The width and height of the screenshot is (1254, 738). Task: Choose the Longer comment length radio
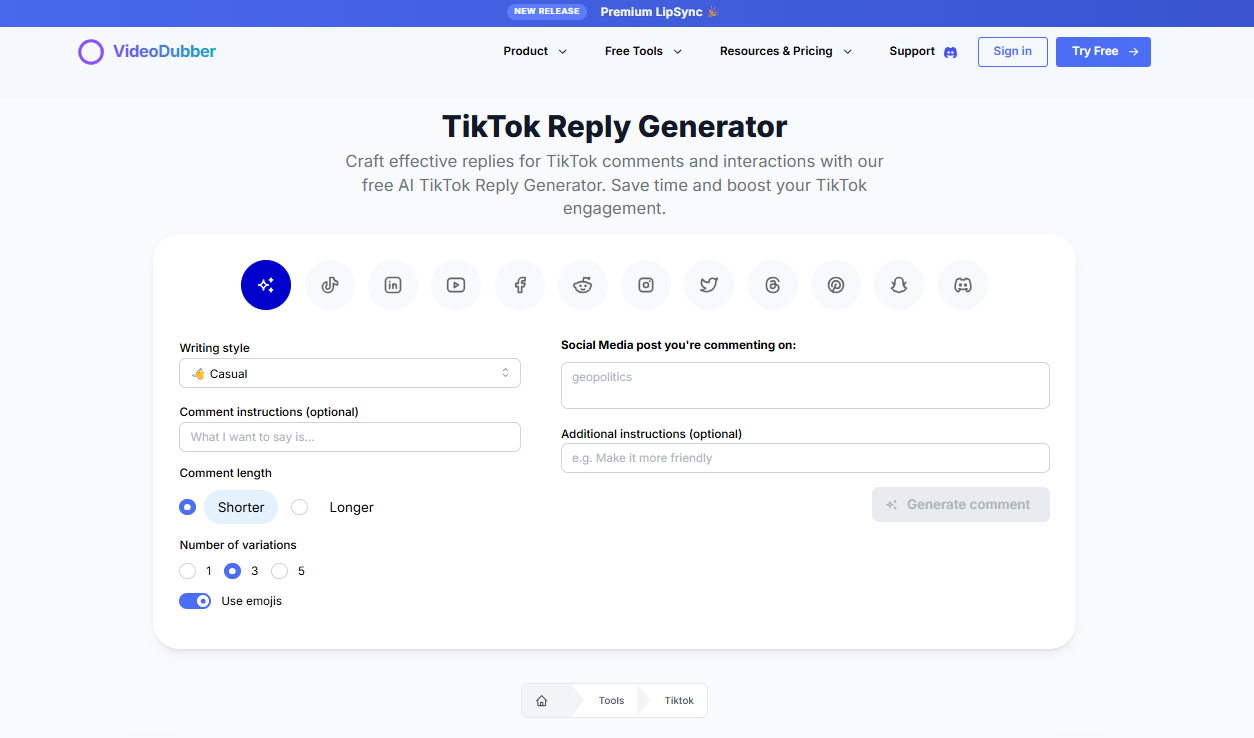(x=299, y=507)
